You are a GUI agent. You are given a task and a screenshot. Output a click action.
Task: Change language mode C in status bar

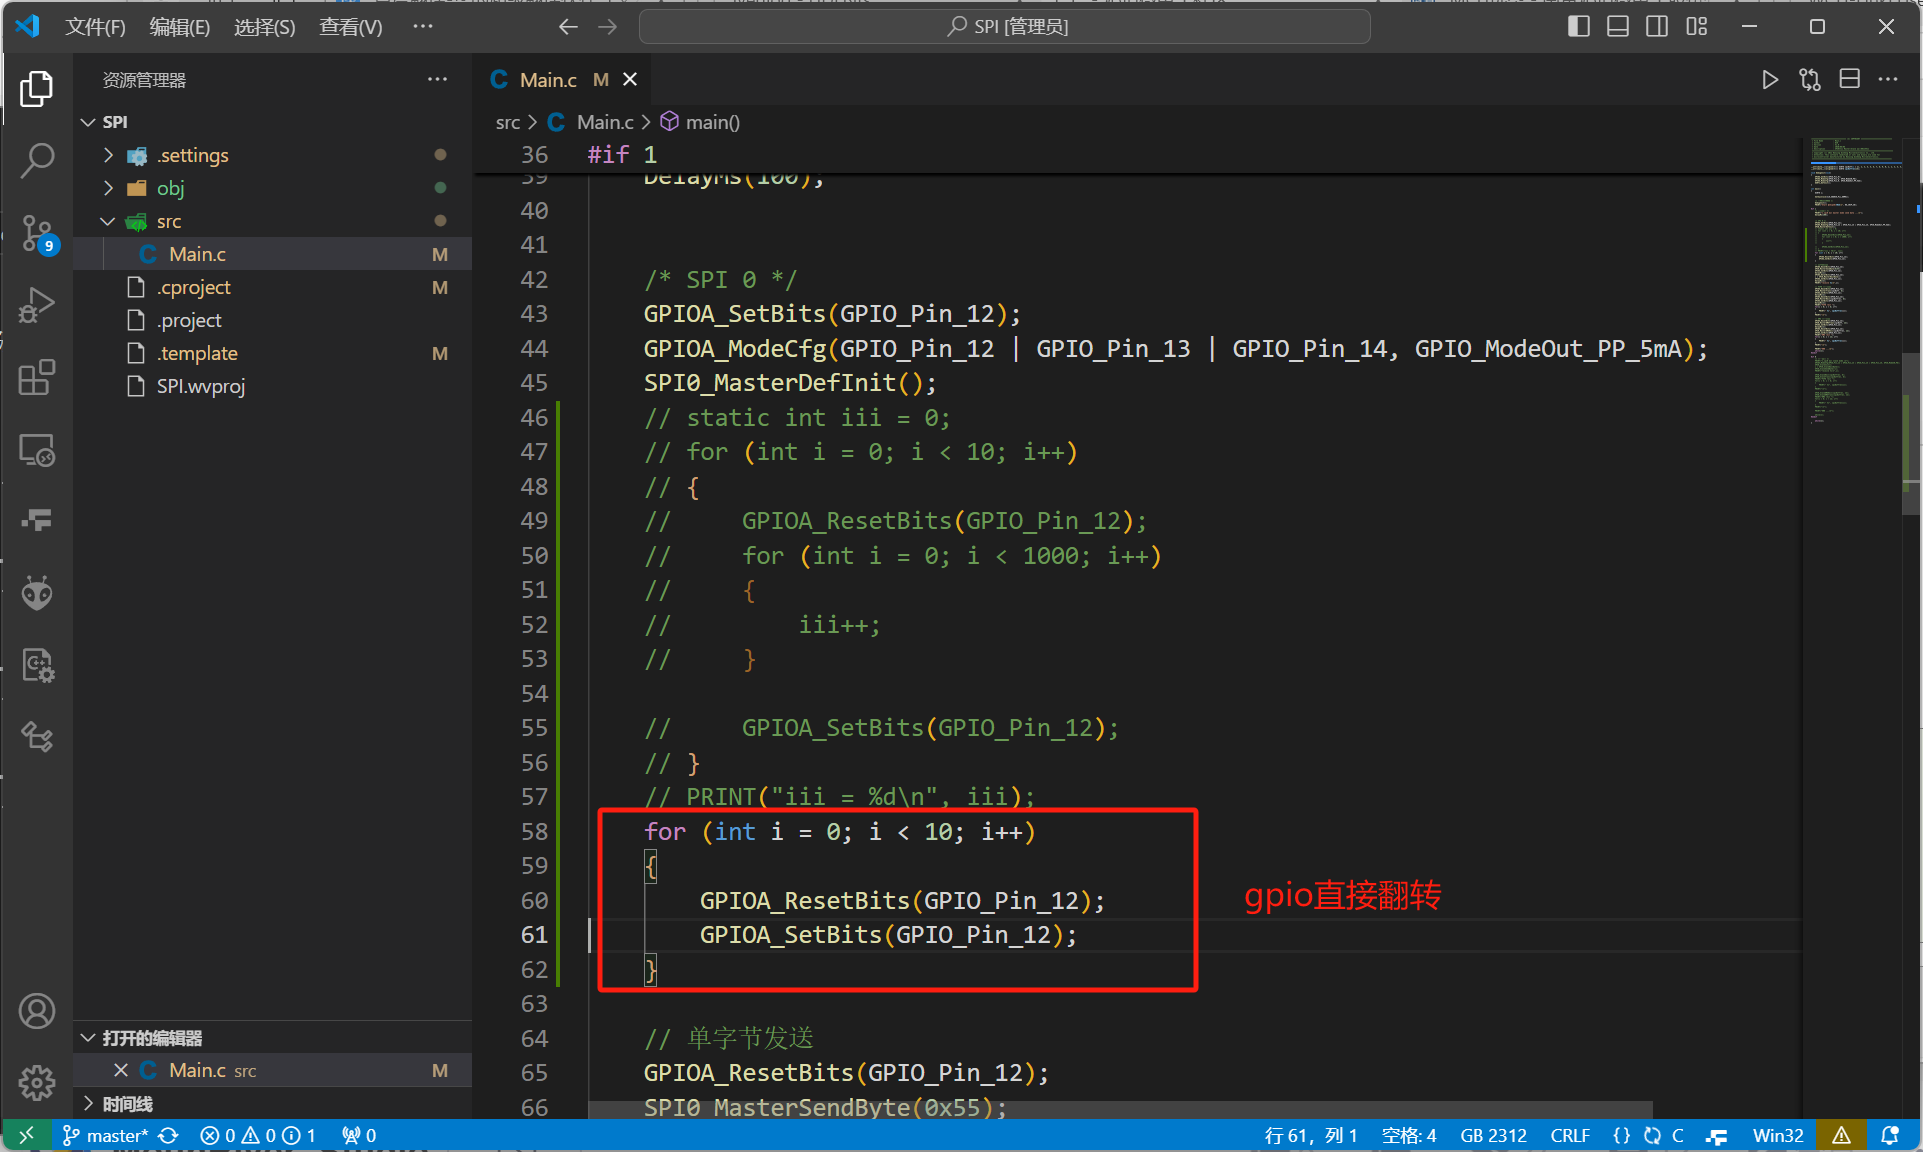tap(1678, 1135)
